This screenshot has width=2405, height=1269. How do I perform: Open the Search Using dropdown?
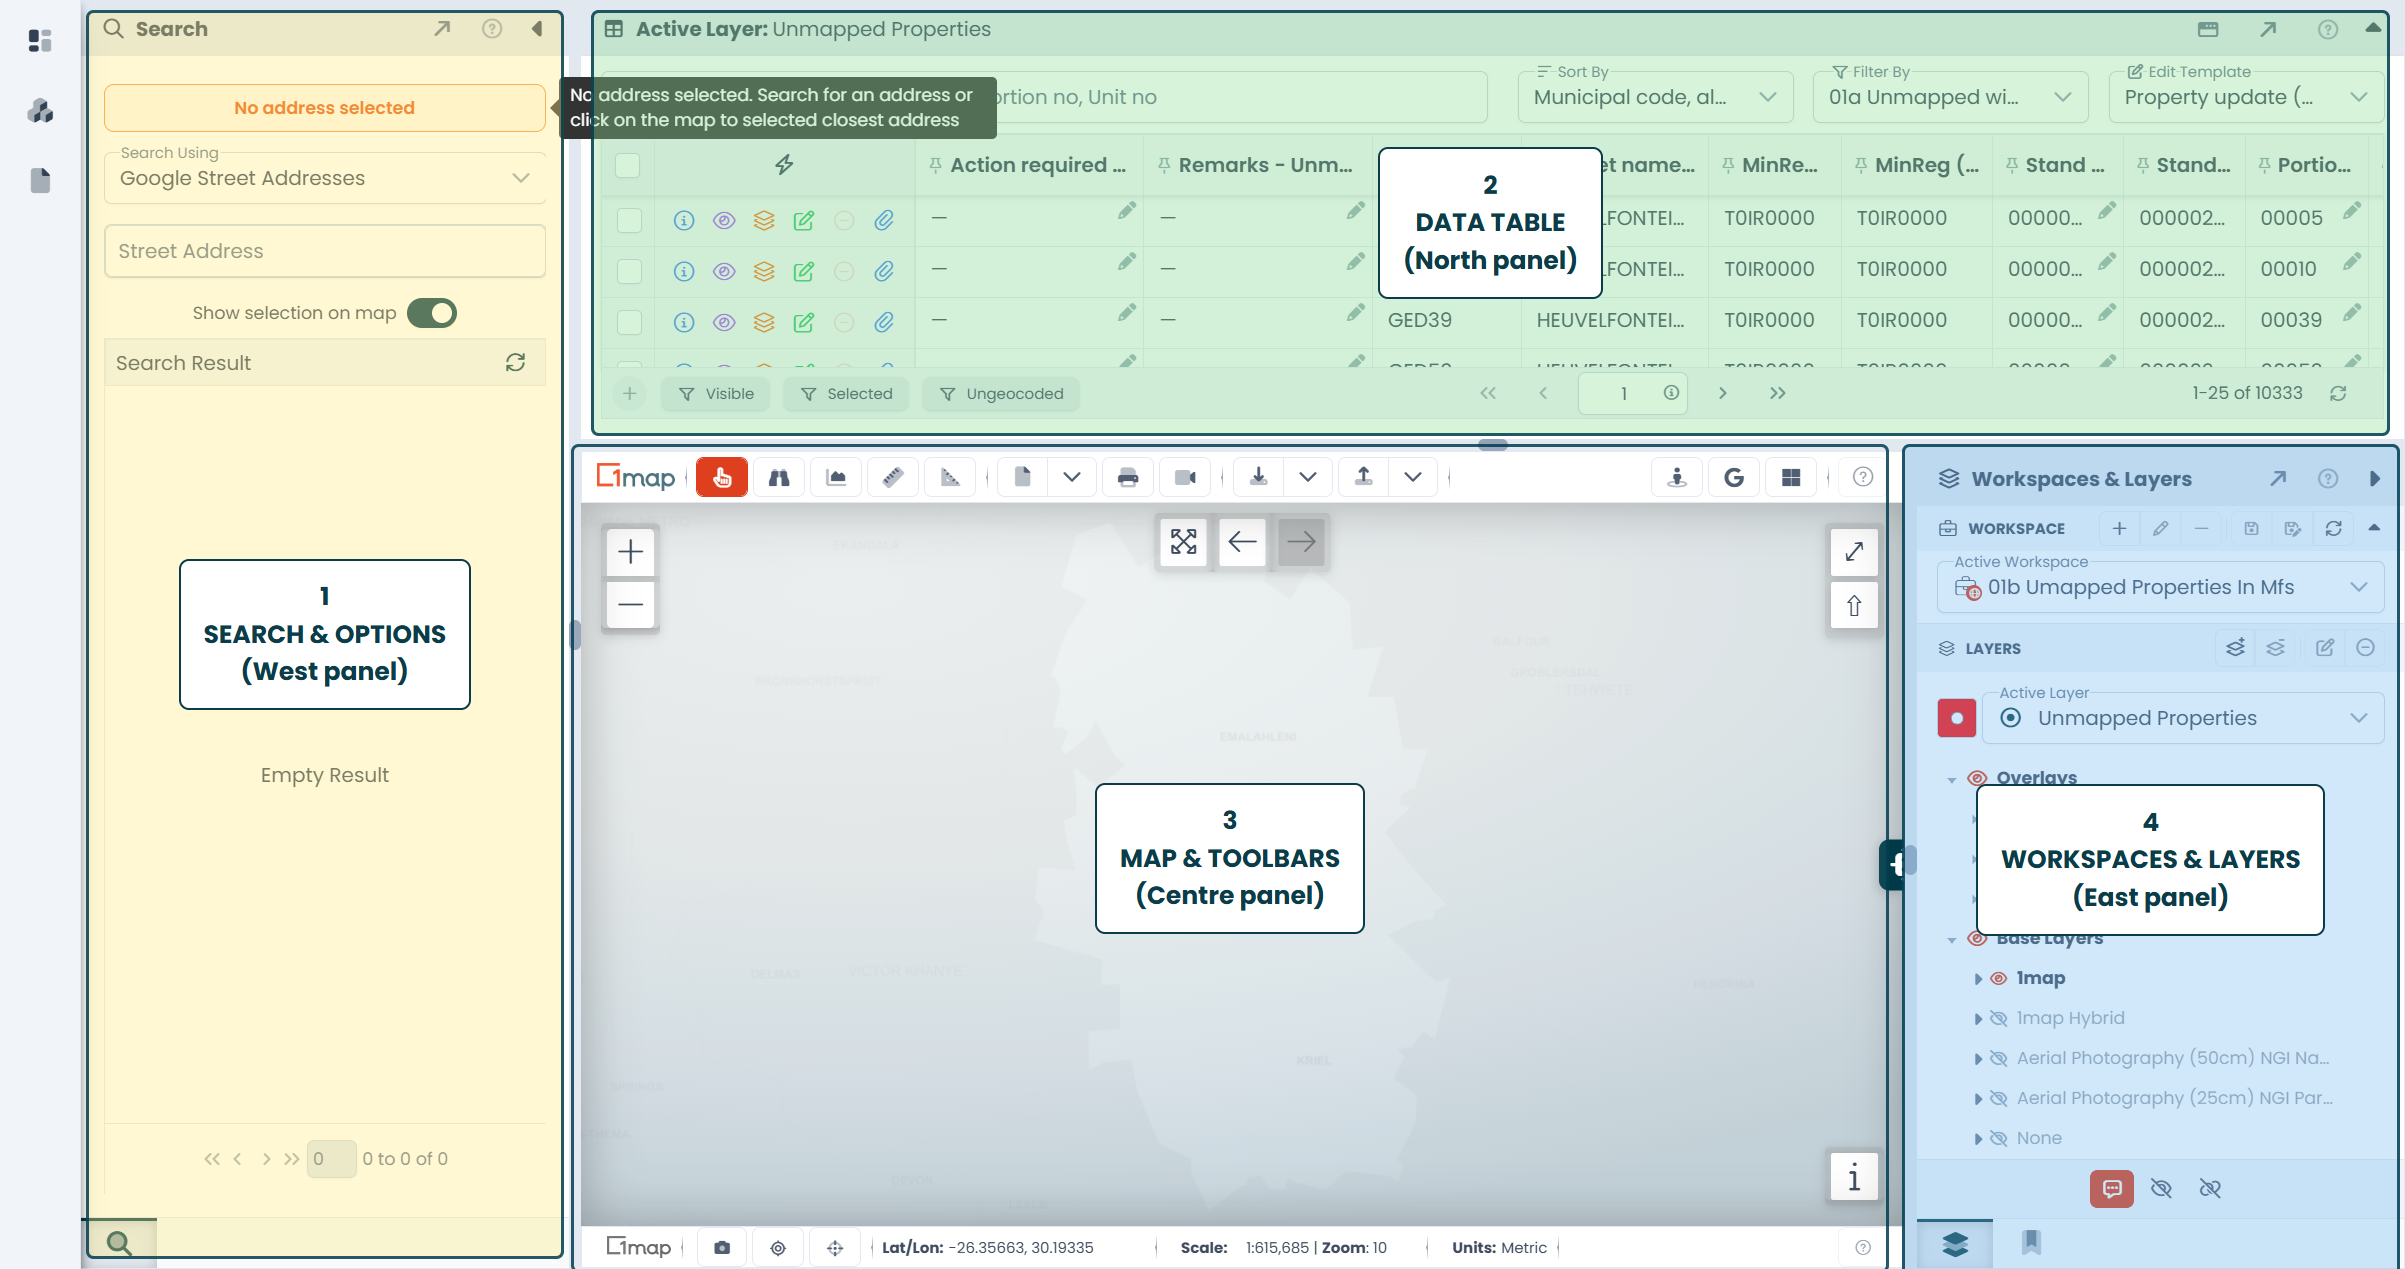click(x=325, y=178)
